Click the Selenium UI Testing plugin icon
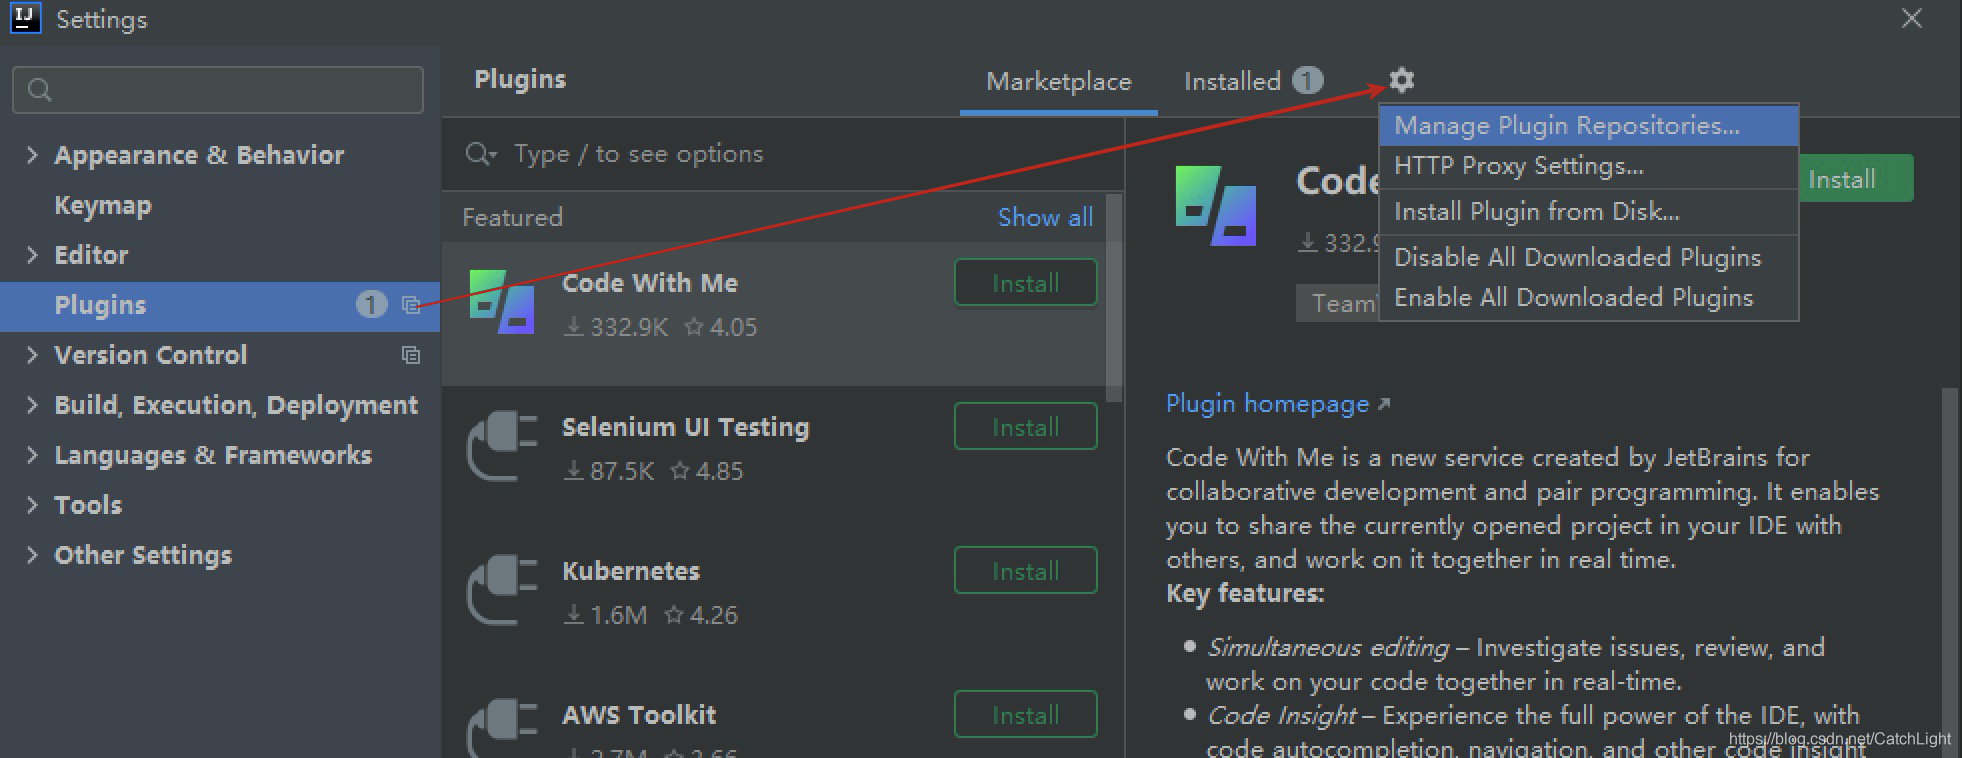Image resolution: width=1962 pixels, height=758 pixels. 502,446
